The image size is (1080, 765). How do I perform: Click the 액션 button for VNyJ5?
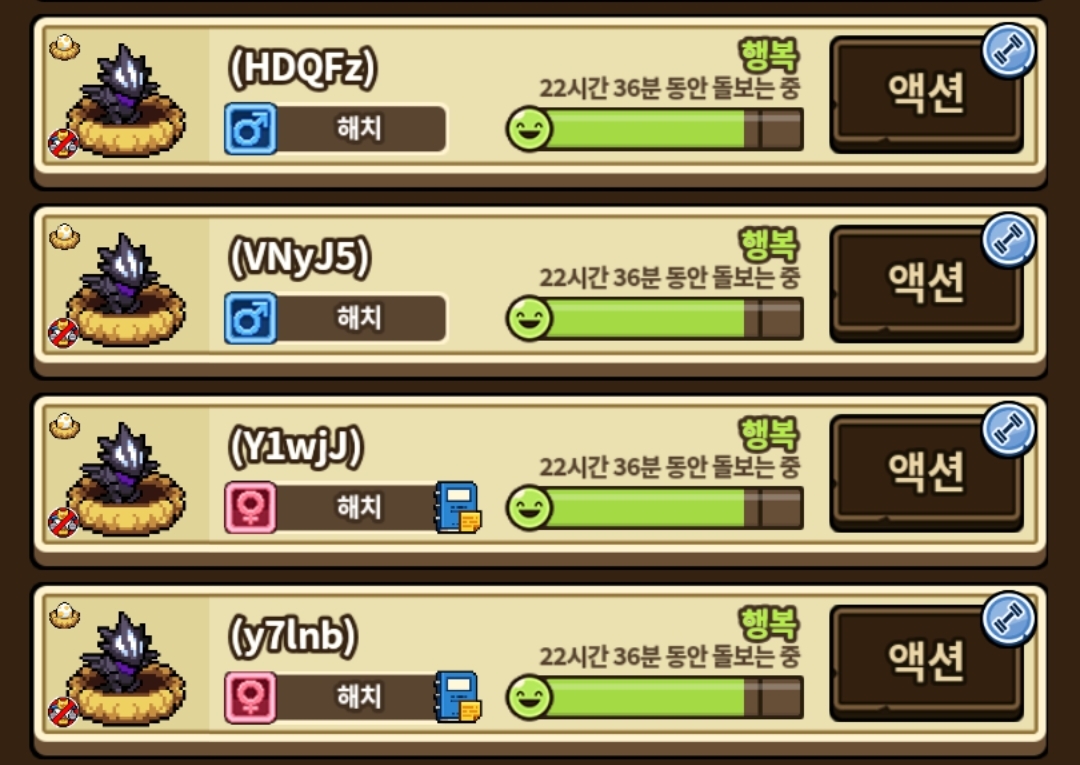pos(926,284)
